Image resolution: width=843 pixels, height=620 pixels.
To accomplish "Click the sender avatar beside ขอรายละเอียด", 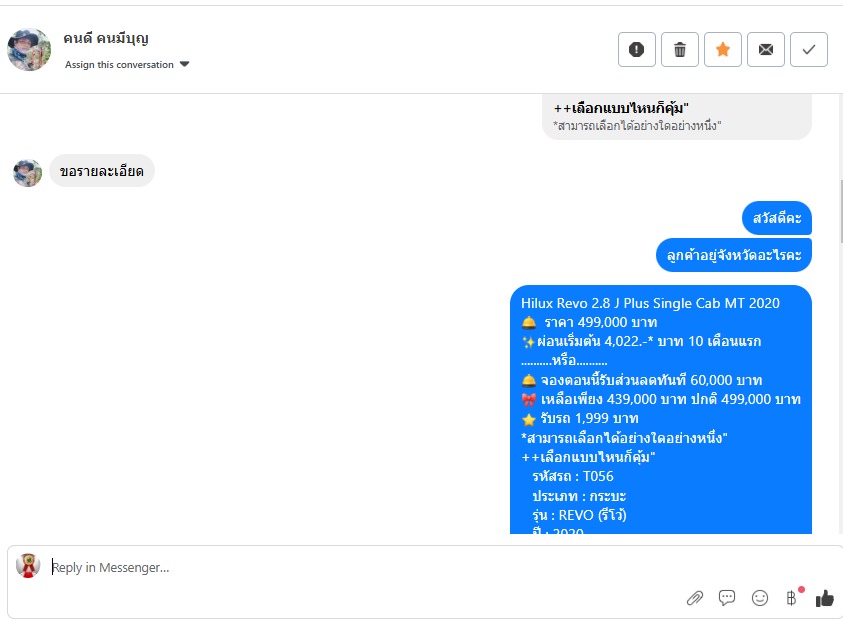I will click(x=27, y=173).
